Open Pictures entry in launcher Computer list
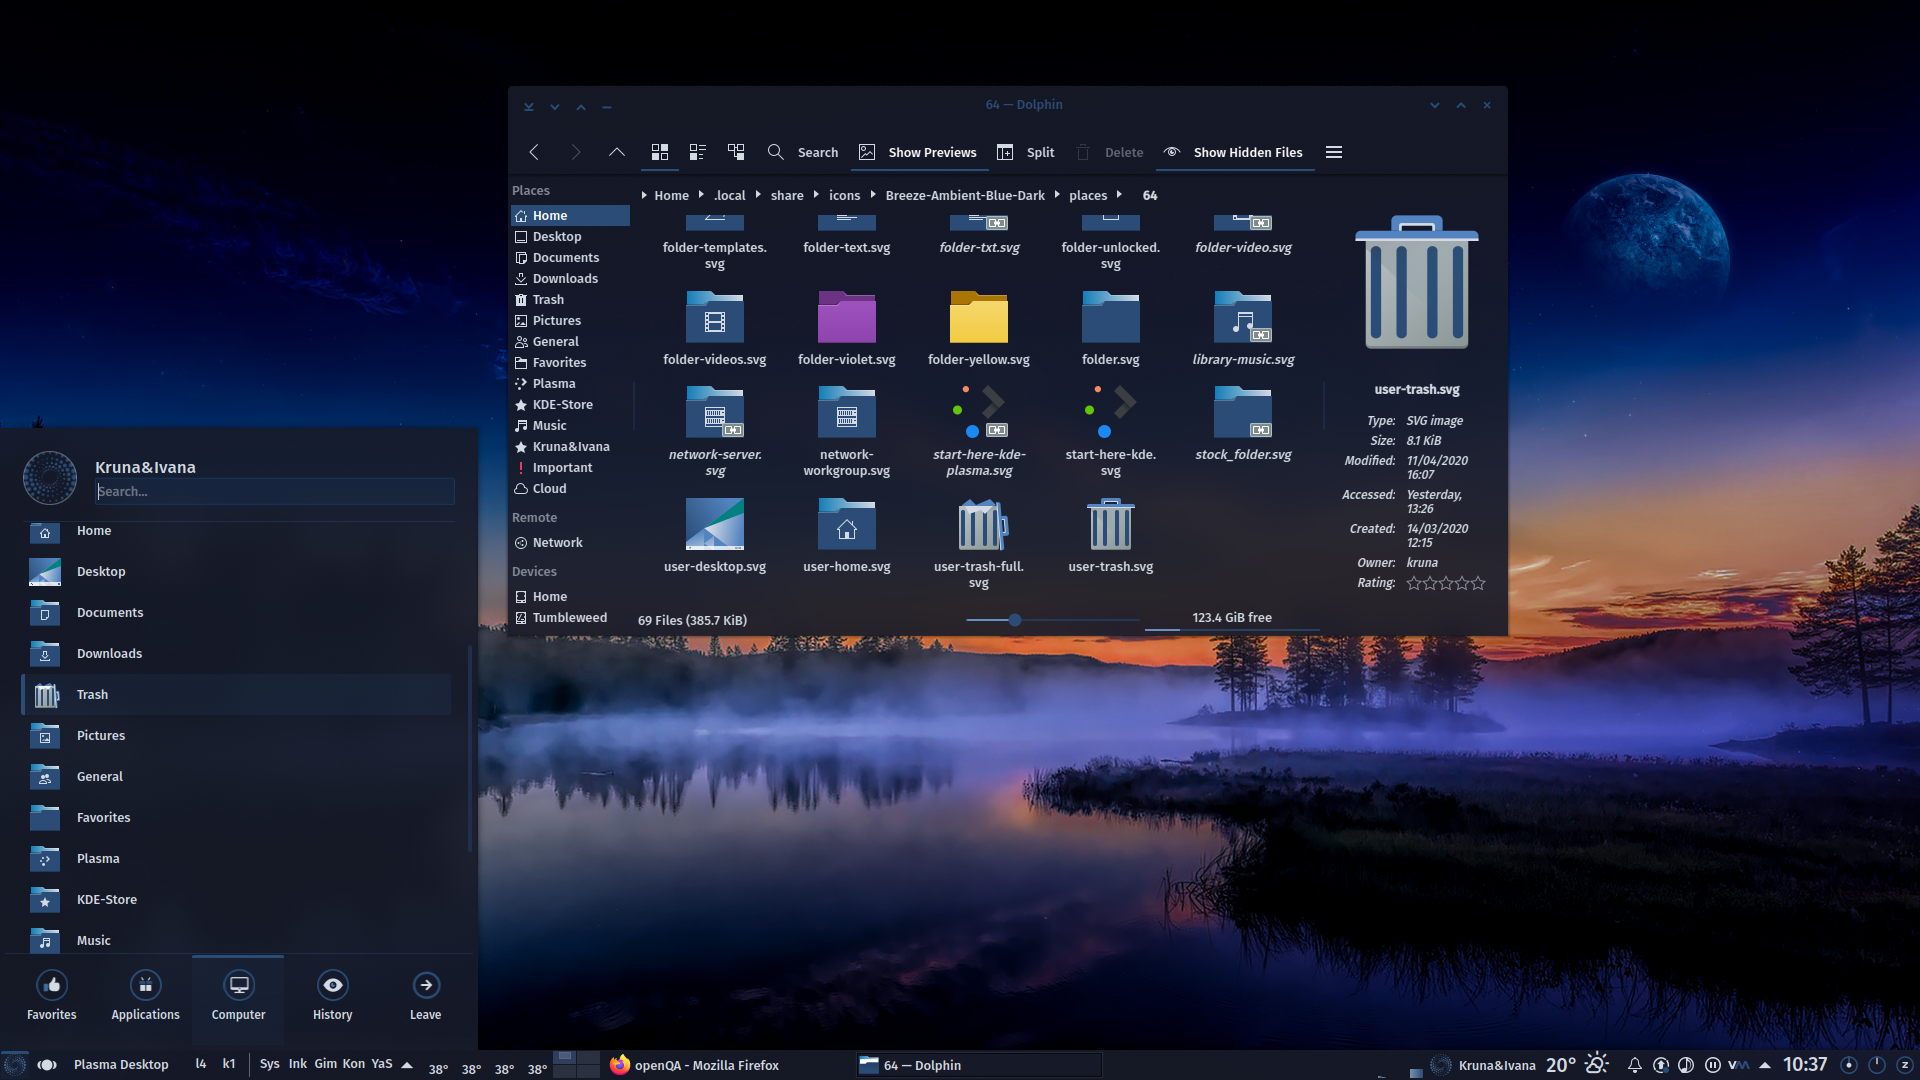1920x1080 pixels. pyautogui.click(x=237, y=735)
